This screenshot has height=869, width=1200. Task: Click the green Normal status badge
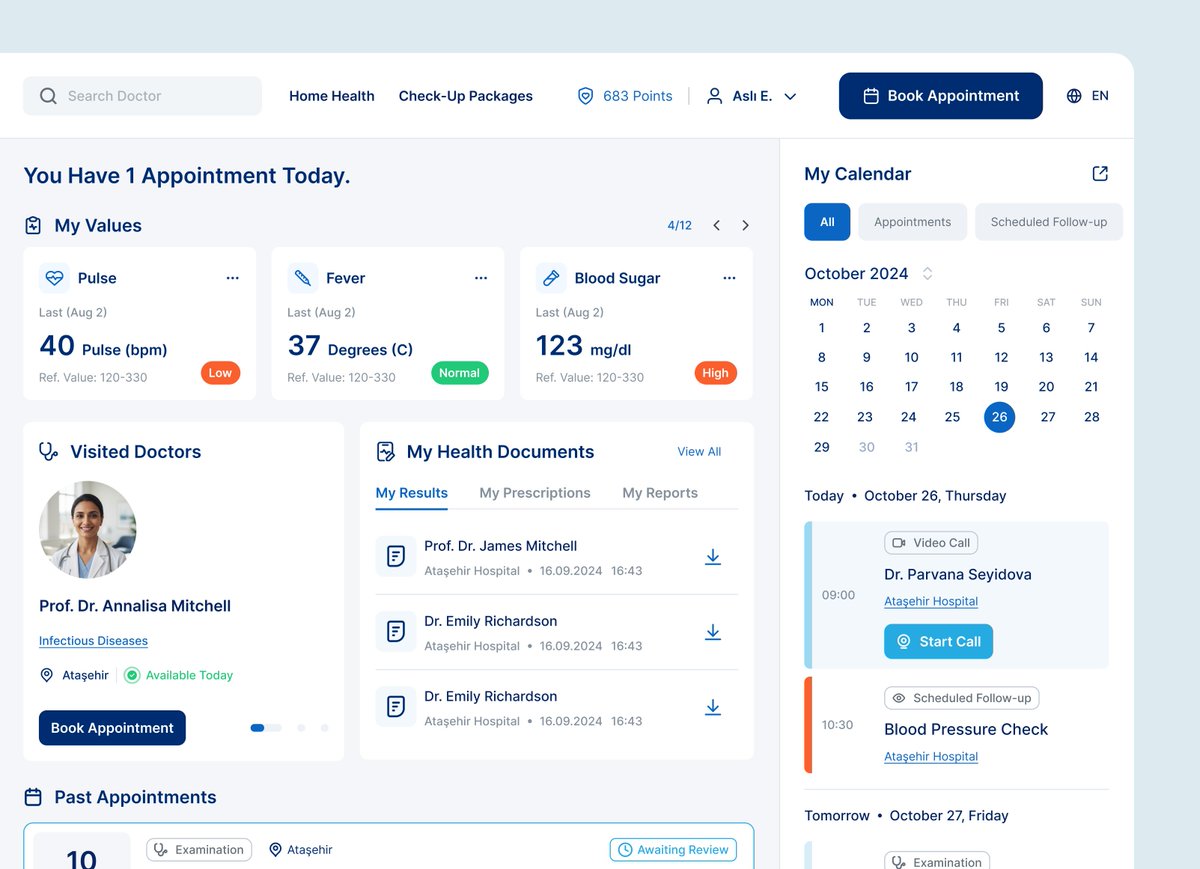460,373
